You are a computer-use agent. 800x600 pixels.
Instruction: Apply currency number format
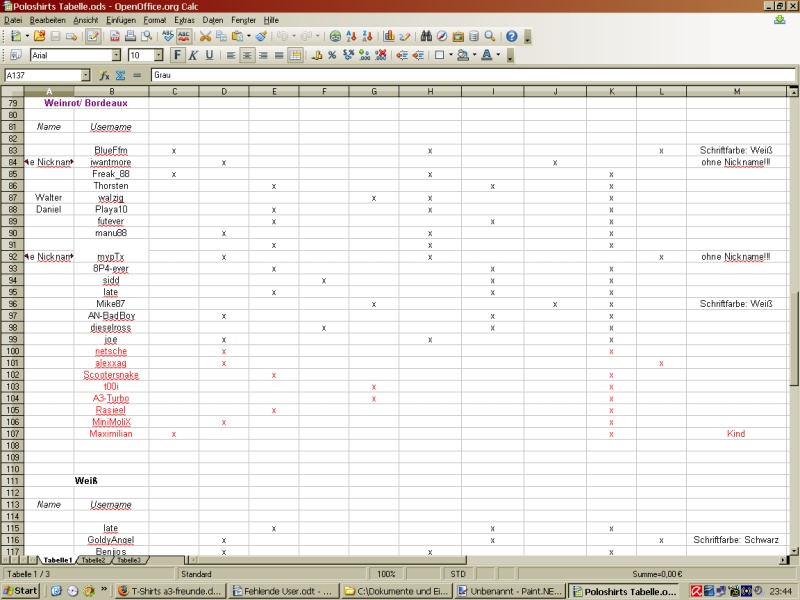[316, 55]
